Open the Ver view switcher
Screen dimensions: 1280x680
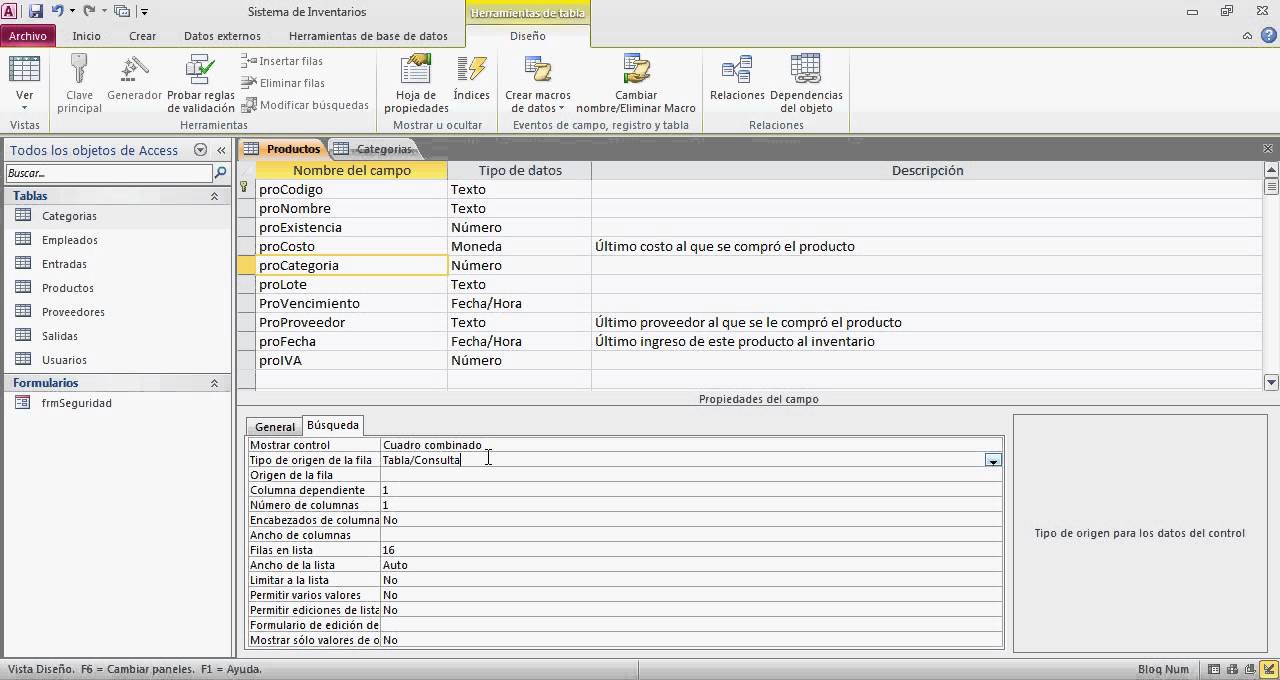pyautogui.click(x=24, y=84)
